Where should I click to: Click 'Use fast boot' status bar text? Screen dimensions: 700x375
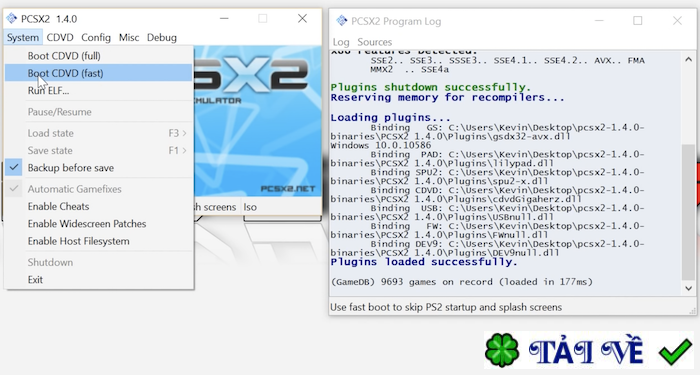[446, 307]
